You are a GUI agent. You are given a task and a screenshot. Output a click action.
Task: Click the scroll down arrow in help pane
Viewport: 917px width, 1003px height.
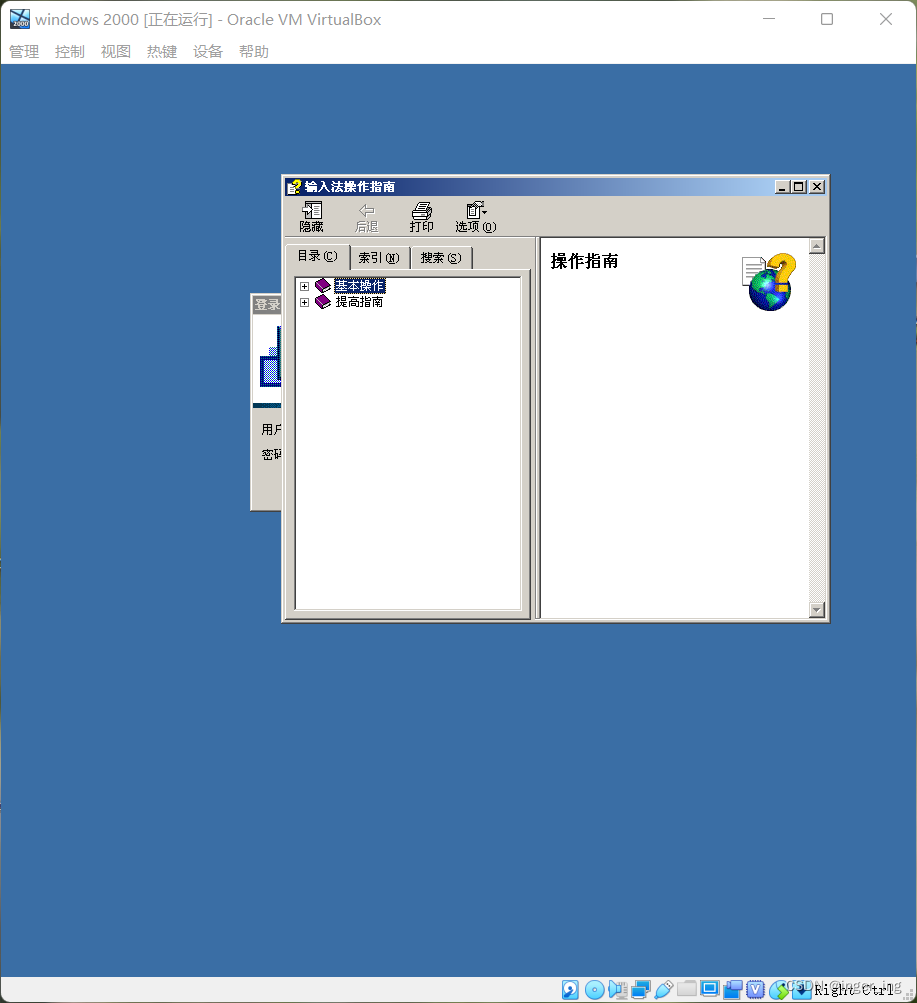pos(817,610)
